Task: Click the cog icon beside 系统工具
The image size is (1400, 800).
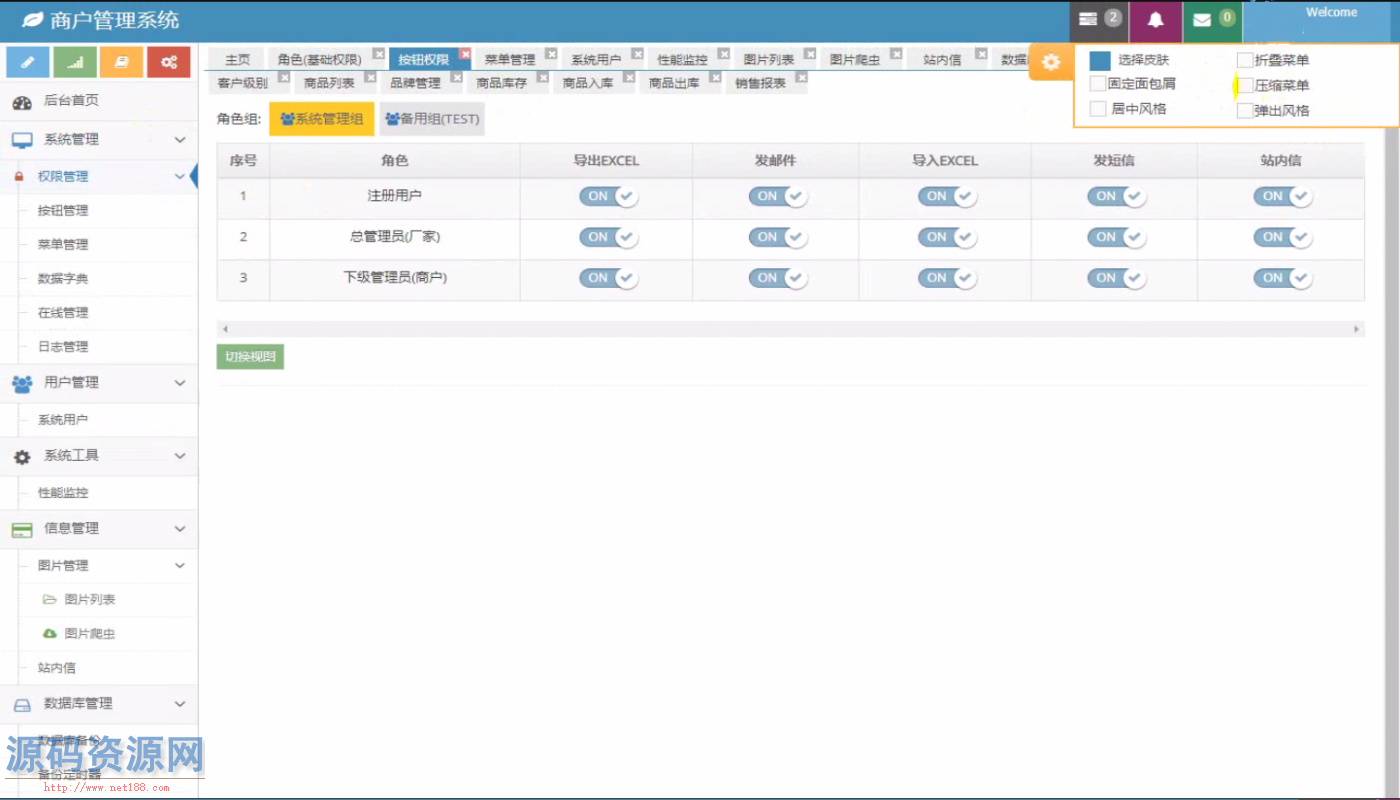Action: tap(22, 456)
